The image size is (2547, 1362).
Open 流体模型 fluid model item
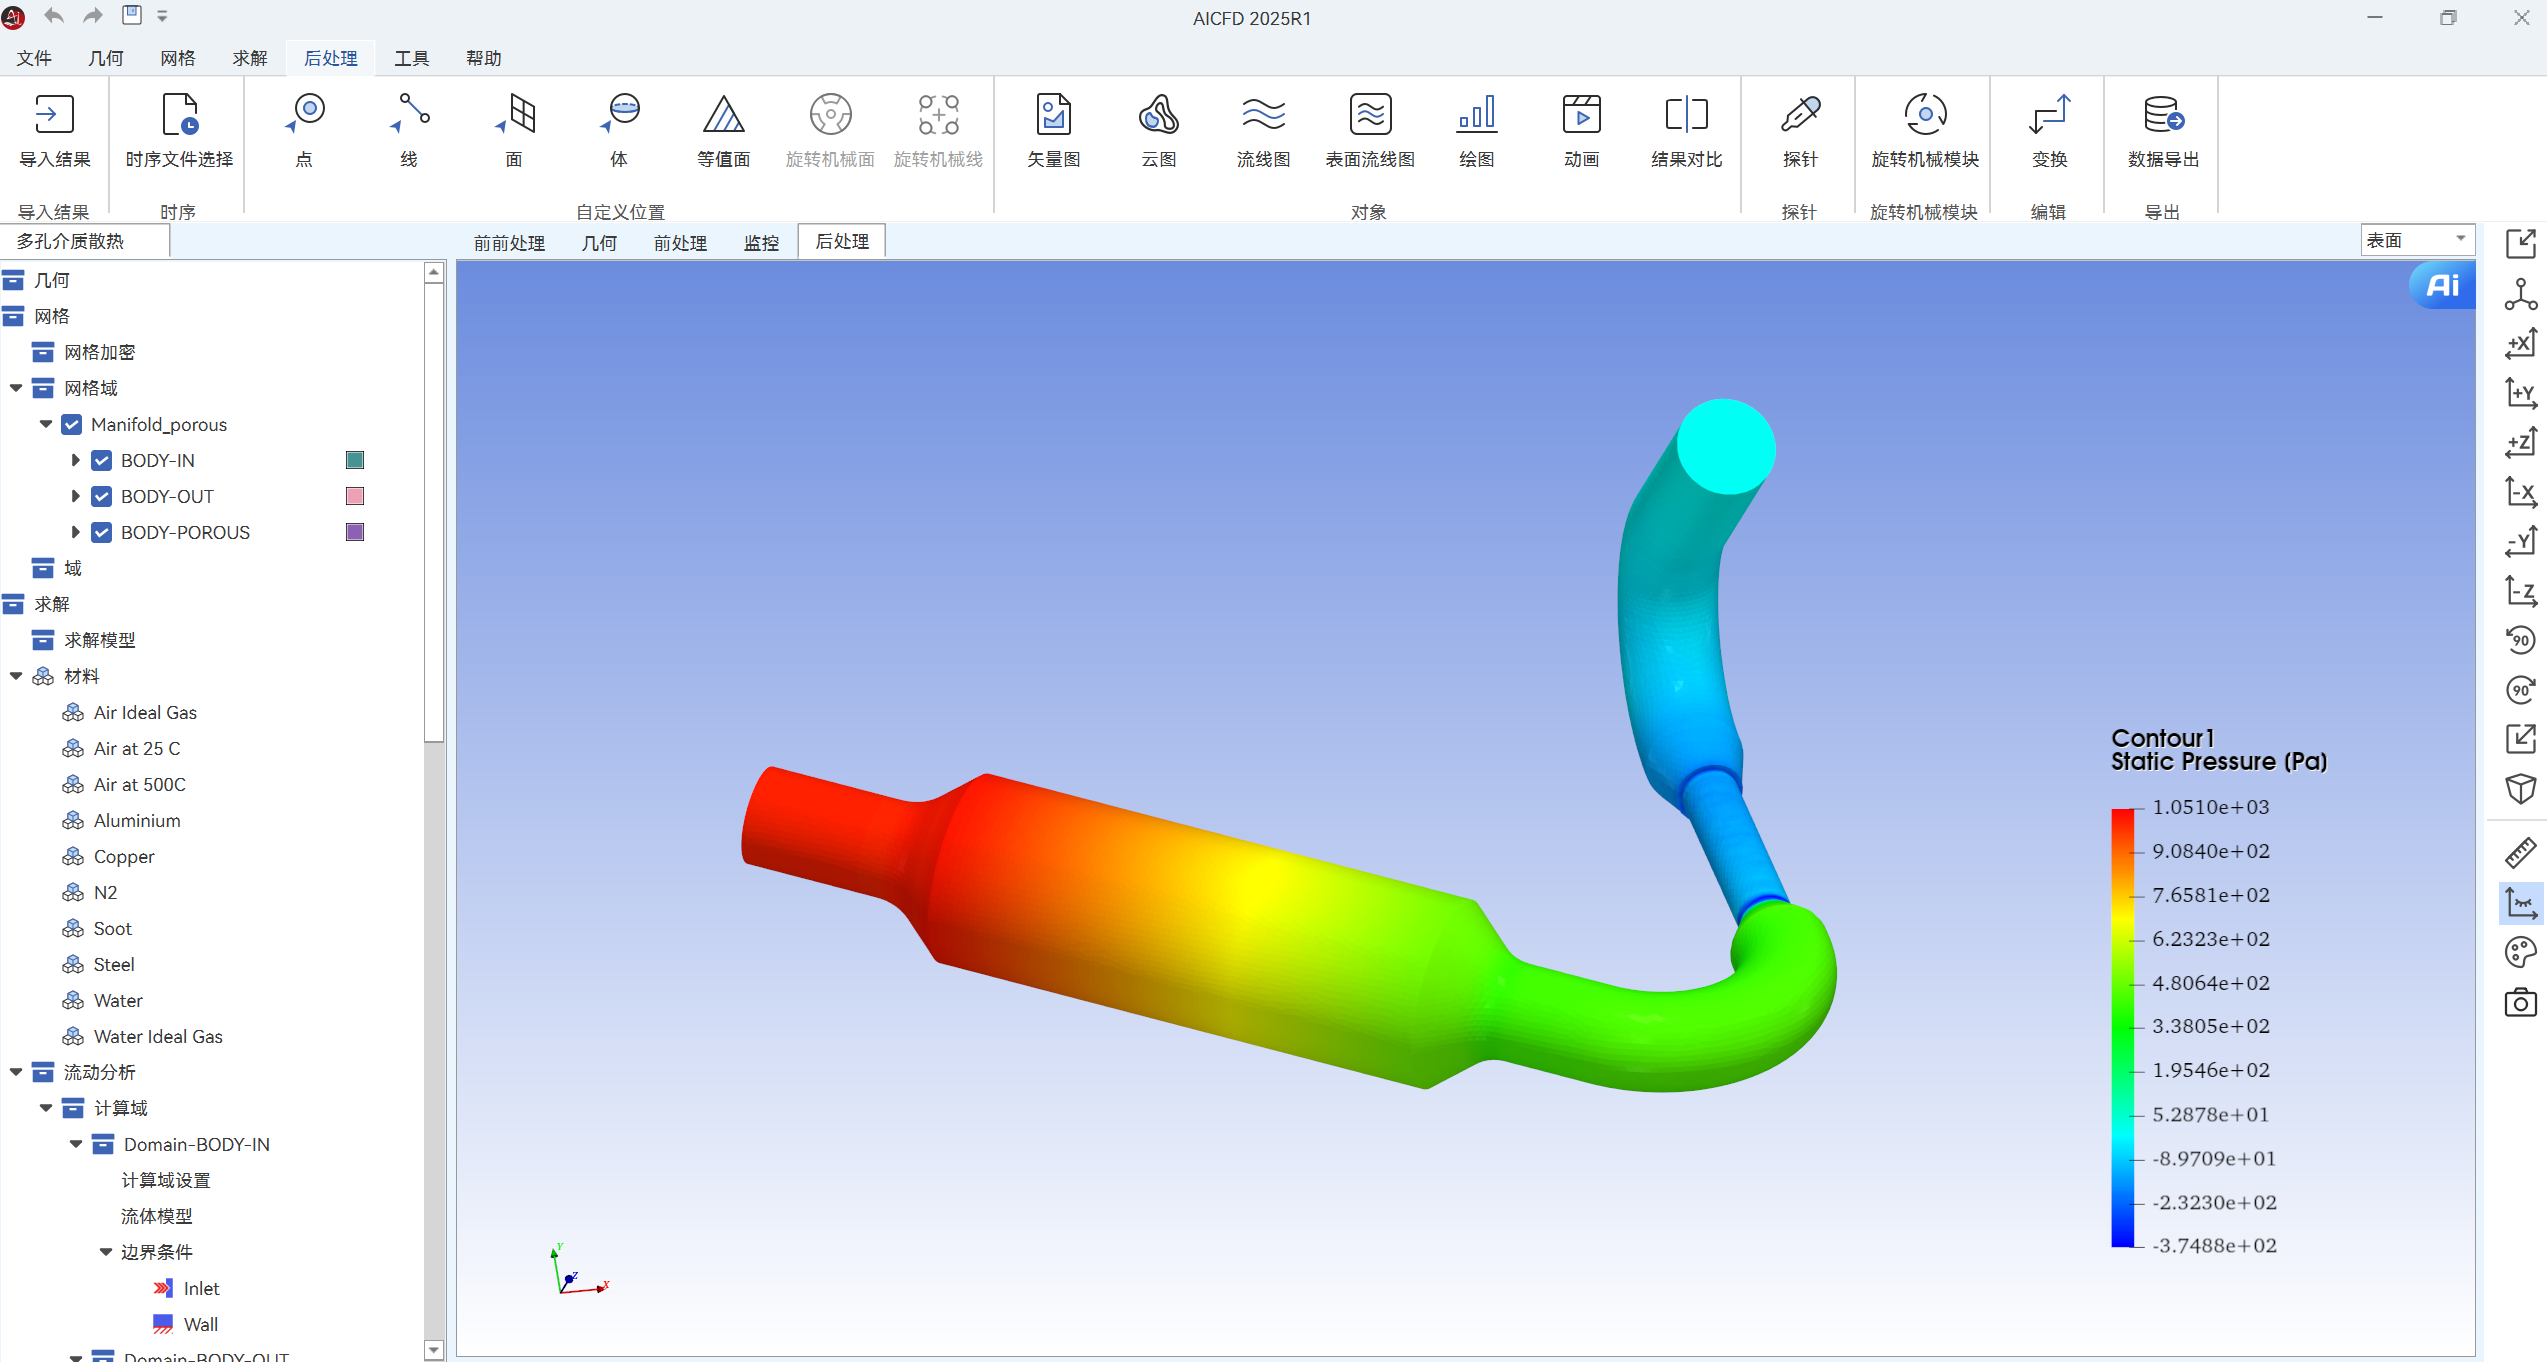pyautogui.click(x=157, y=1216)
